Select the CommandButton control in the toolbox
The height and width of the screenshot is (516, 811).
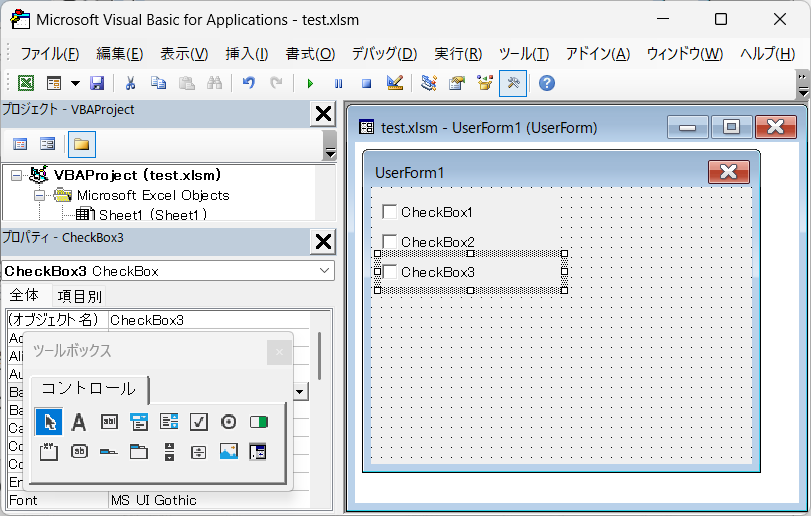79,452
